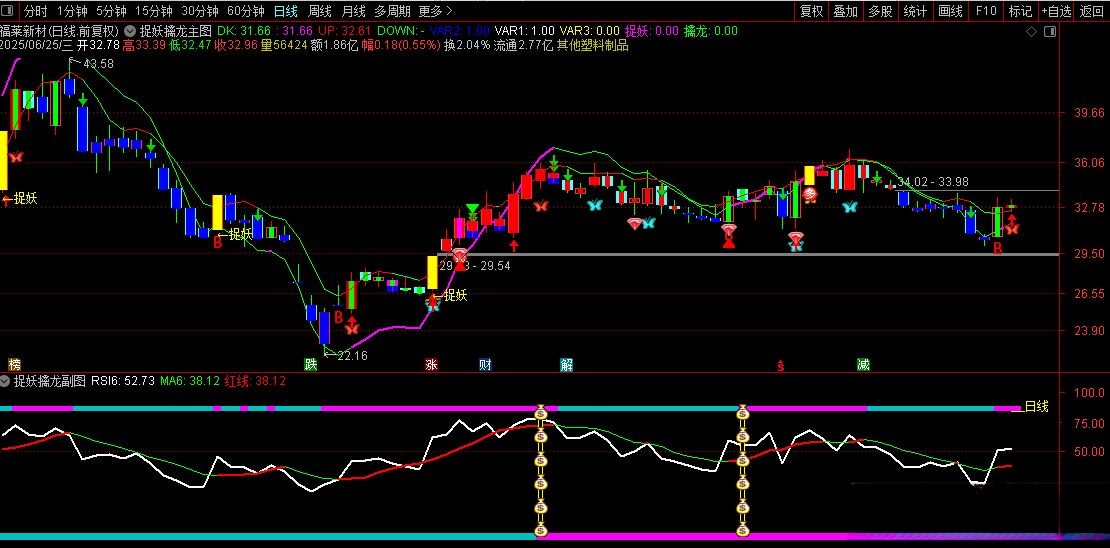
Task: Open the 画线 drawing tools
Action: [x=951, y=11]
